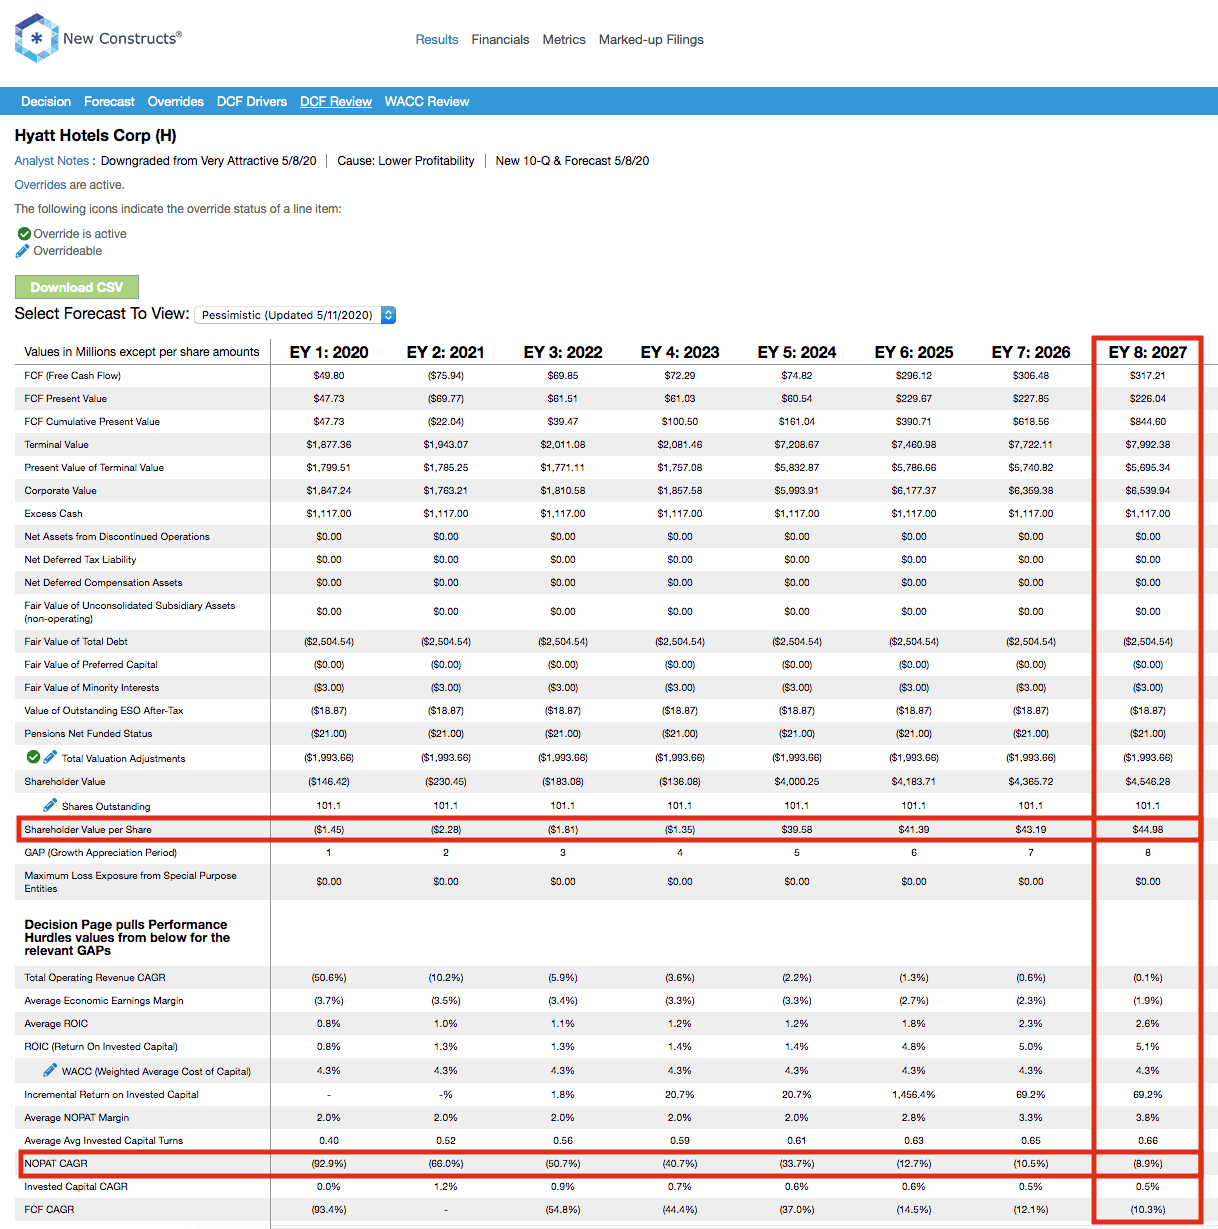This screenshot has width=1218, height=1229.
Task: Switch to the Decision sub-tab
Action: 46,102
